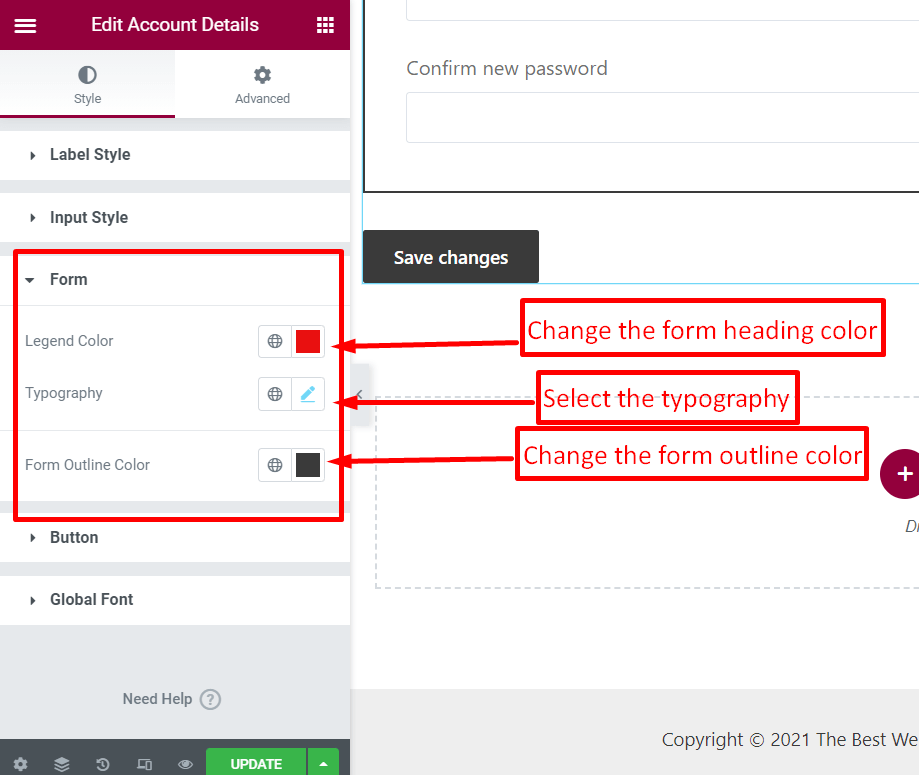The image size is (919, 775).
Task: Toggle global color for Form Outline Color
Action: (275, 465)
